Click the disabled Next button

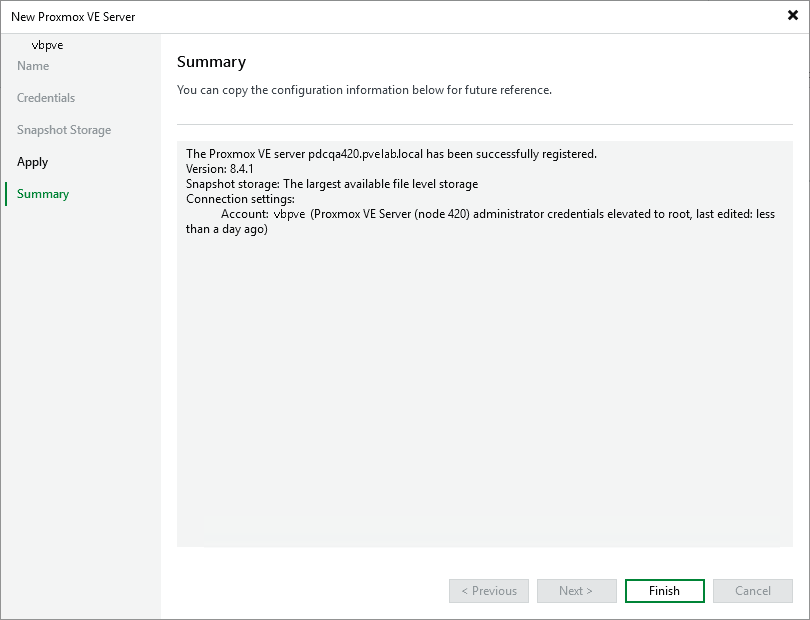click(576, 590)
